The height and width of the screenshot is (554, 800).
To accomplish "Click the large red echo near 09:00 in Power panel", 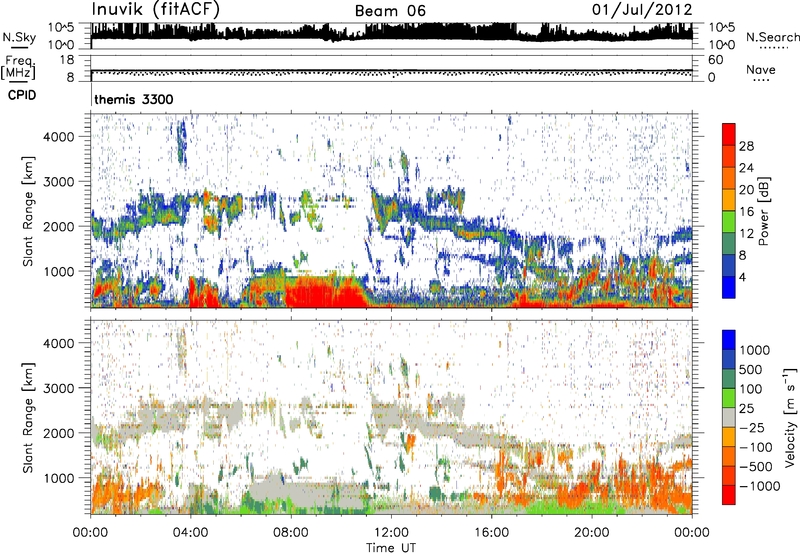I will pos(327,293).
